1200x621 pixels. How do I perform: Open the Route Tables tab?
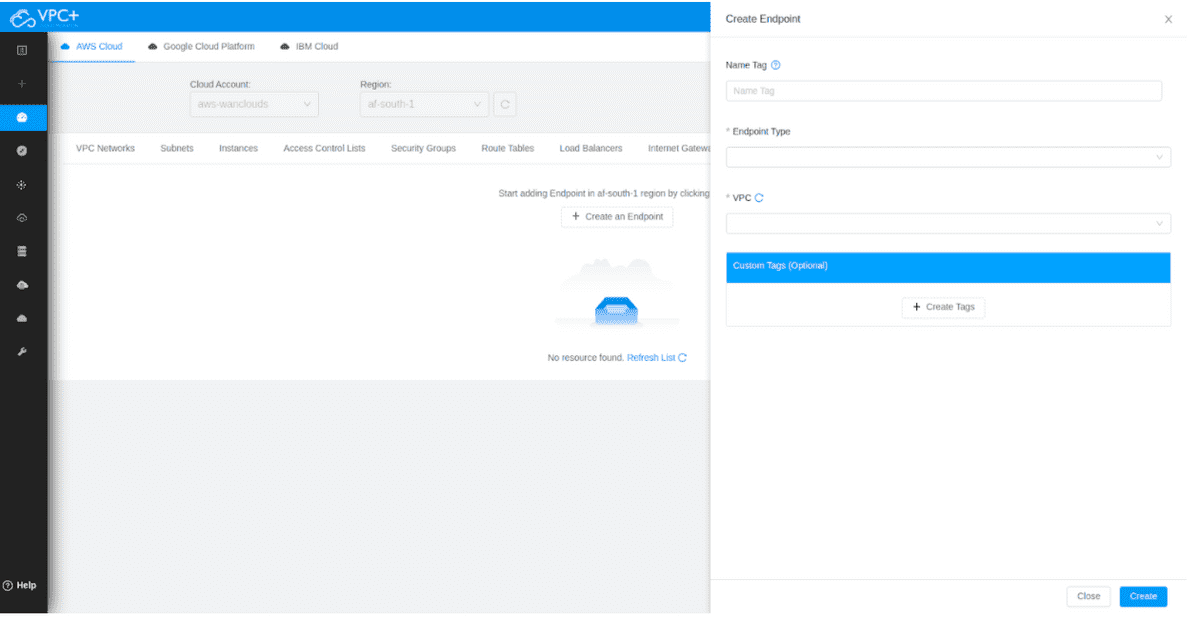pyautogui.click(x=507, y=148)
